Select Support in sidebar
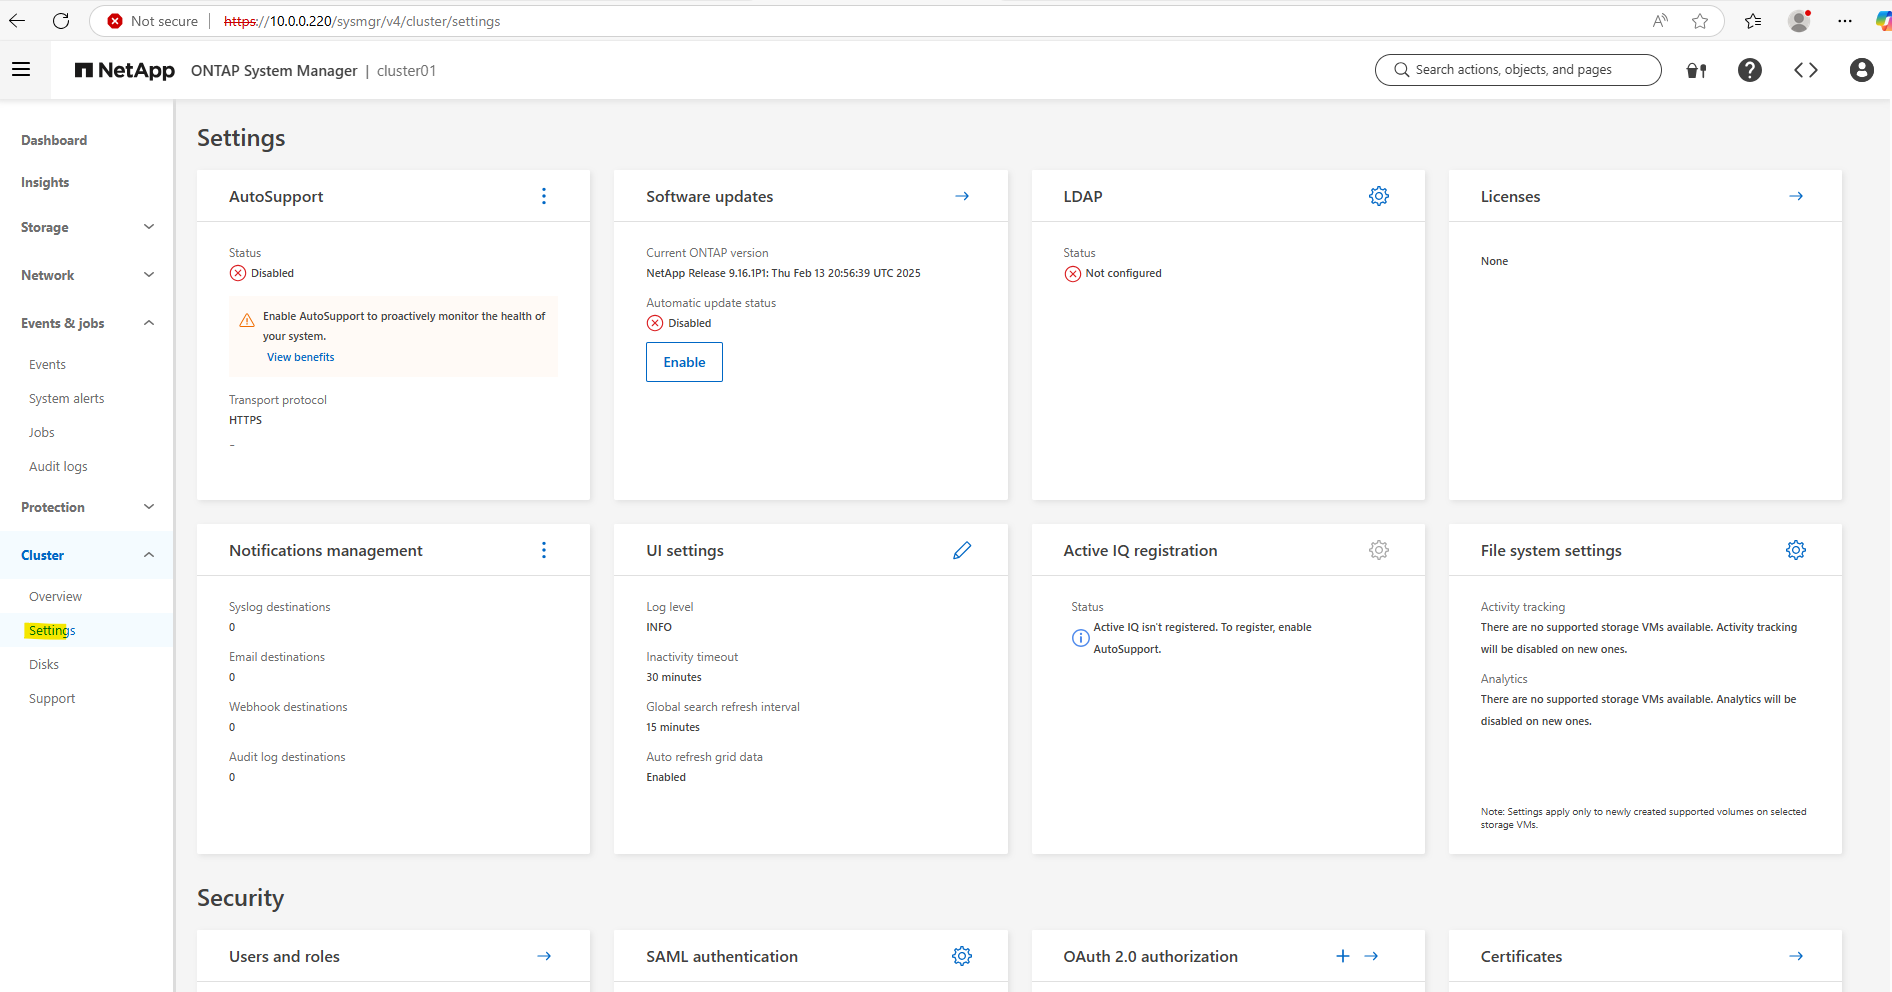 click(x=52, y=699)
